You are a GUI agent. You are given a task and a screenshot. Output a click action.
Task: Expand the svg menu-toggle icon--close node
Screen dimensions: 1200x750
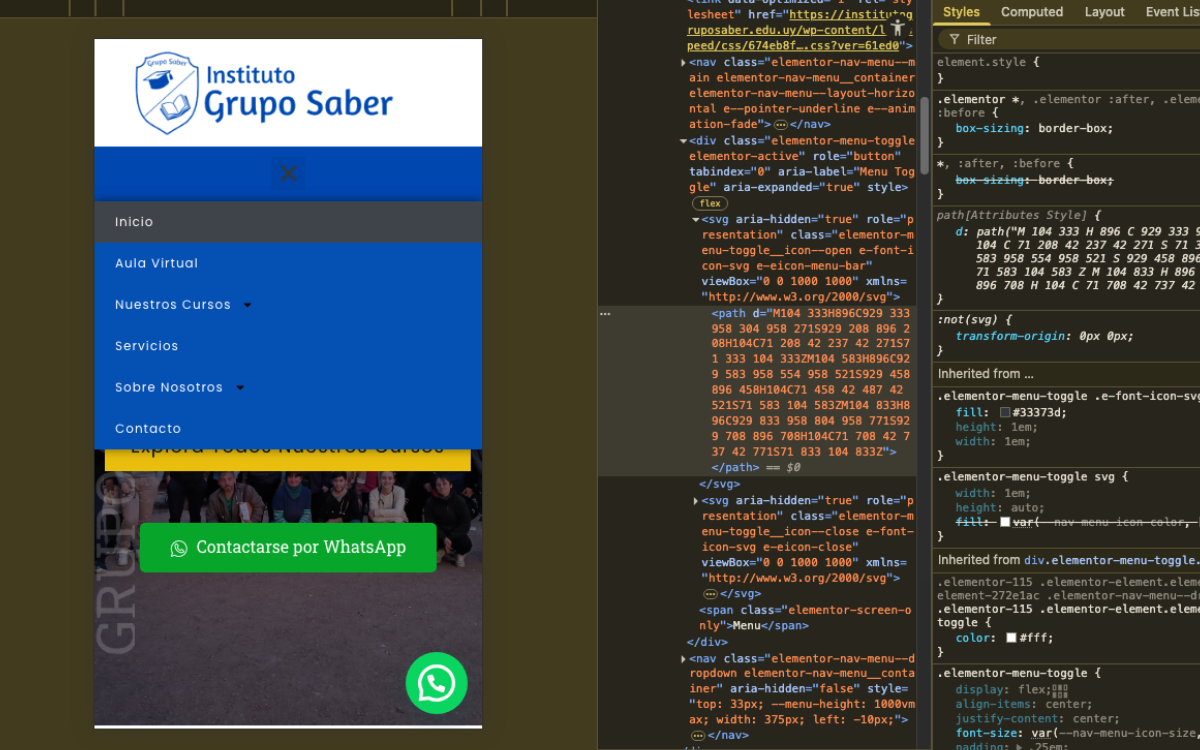pos(696,500)
